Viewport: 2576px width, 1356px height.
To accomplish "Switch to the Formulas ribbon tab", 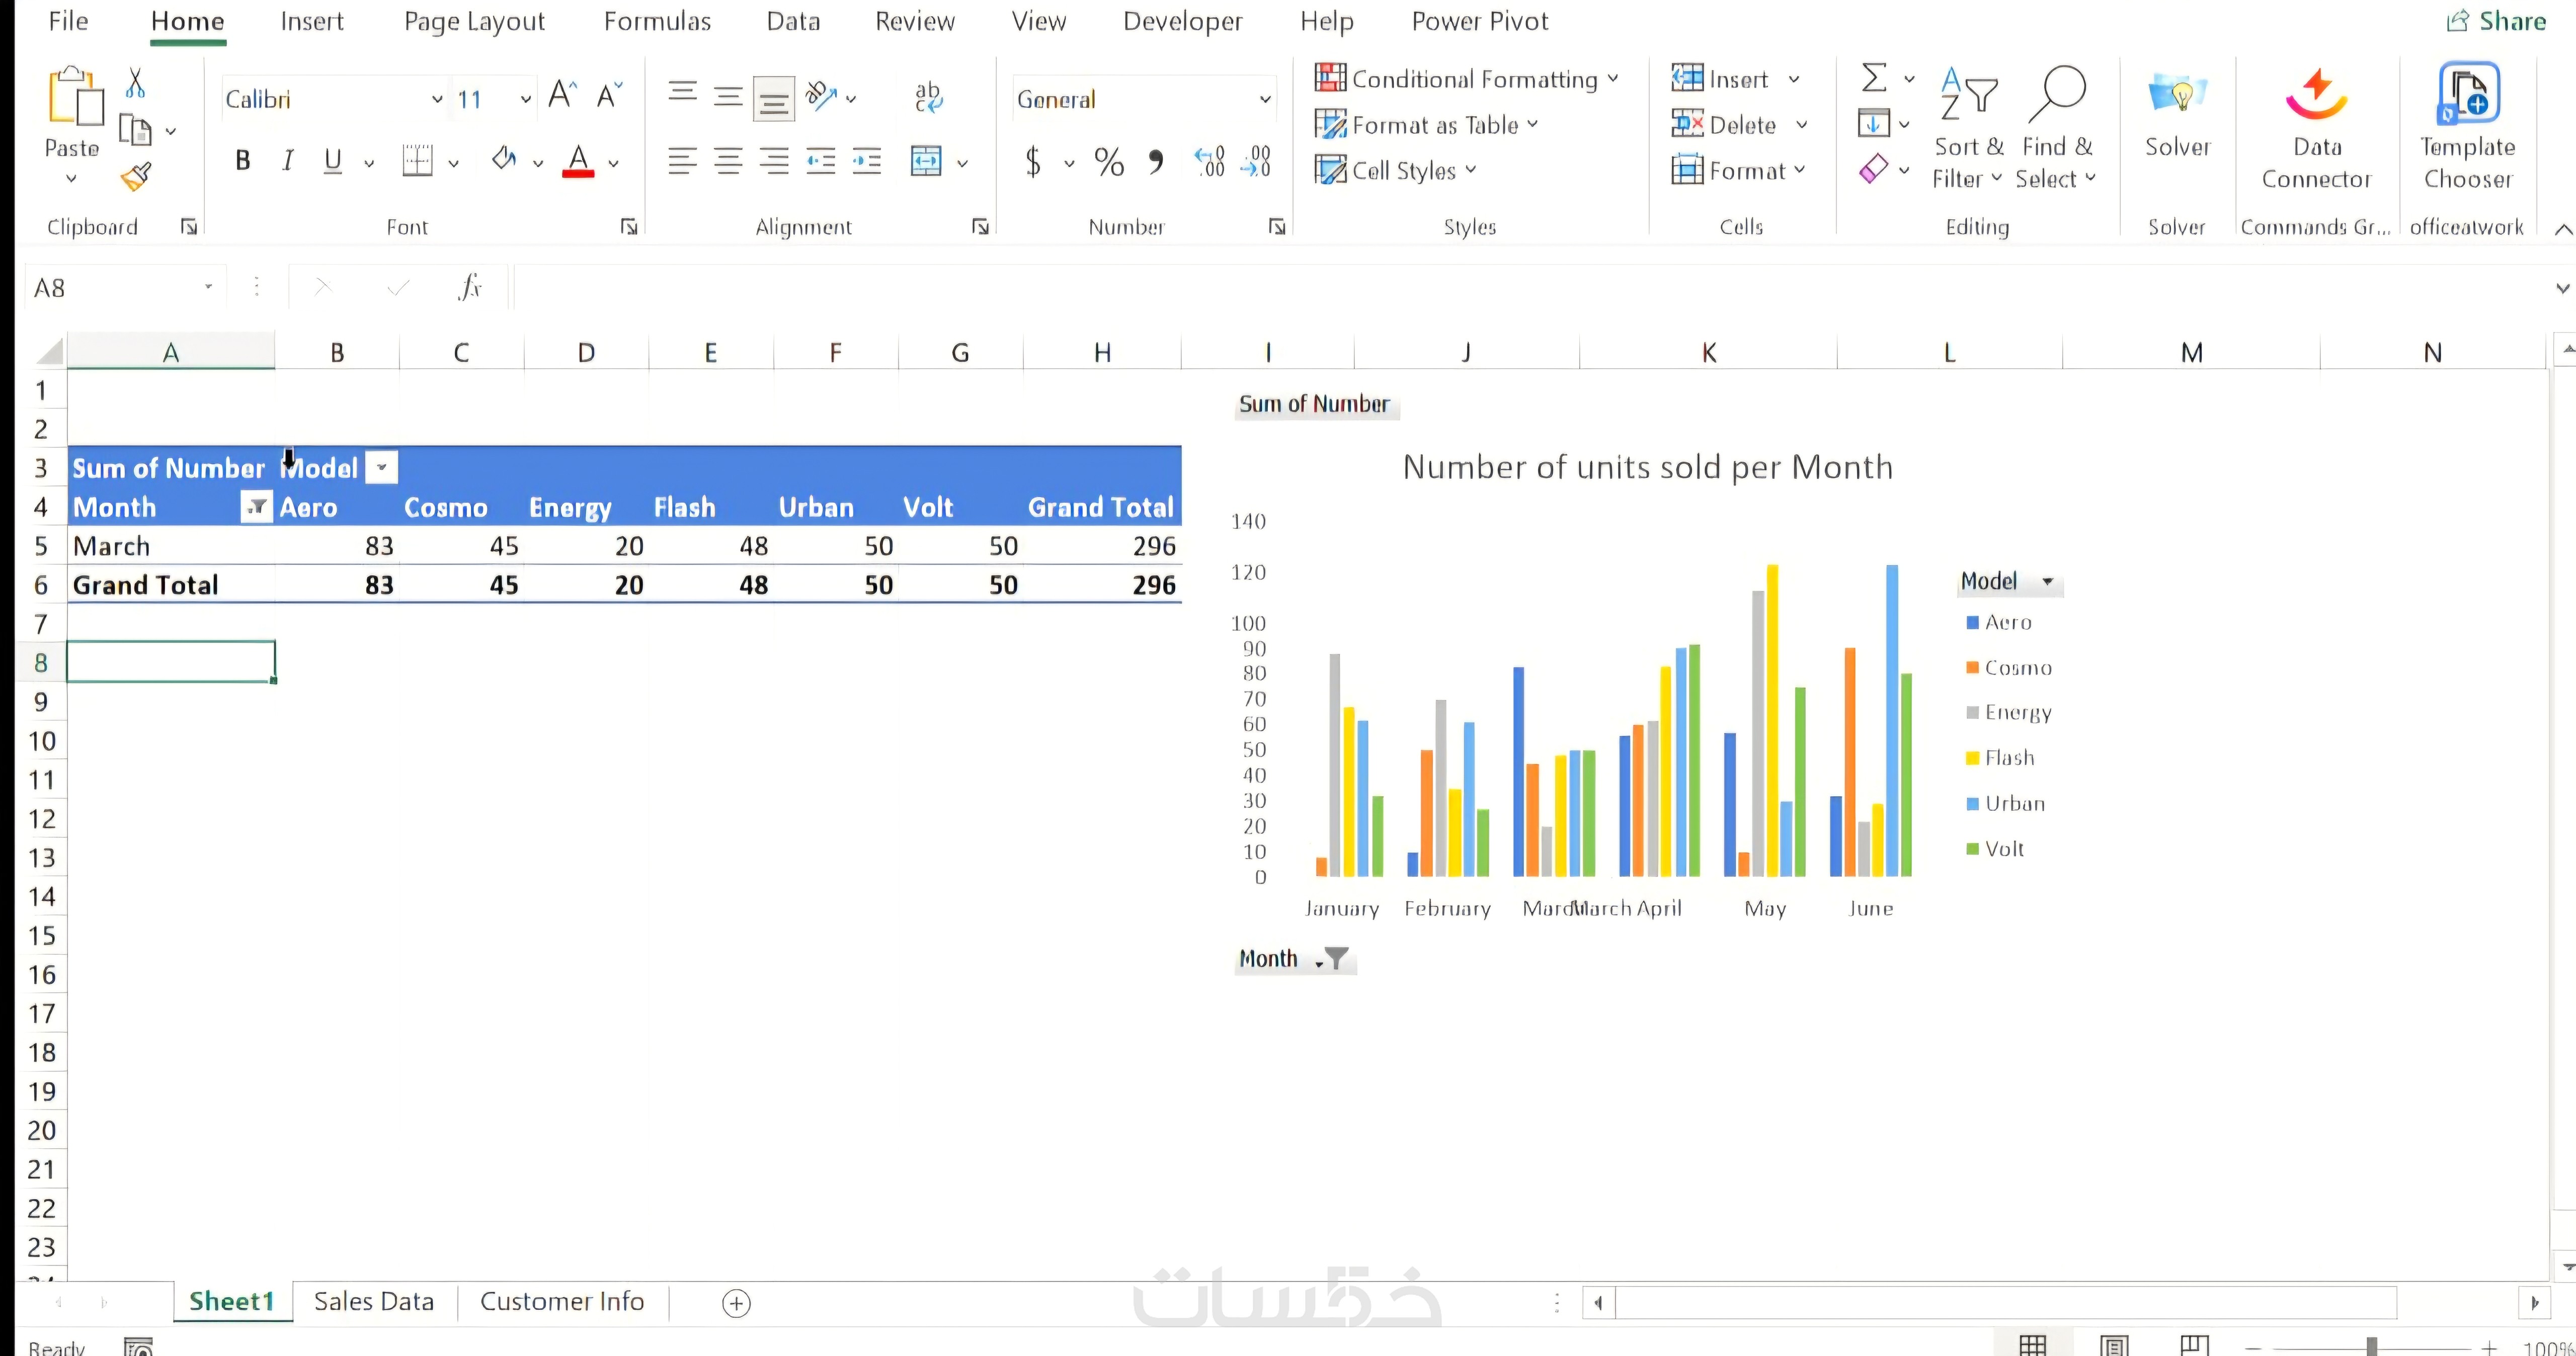I will 657,21.
